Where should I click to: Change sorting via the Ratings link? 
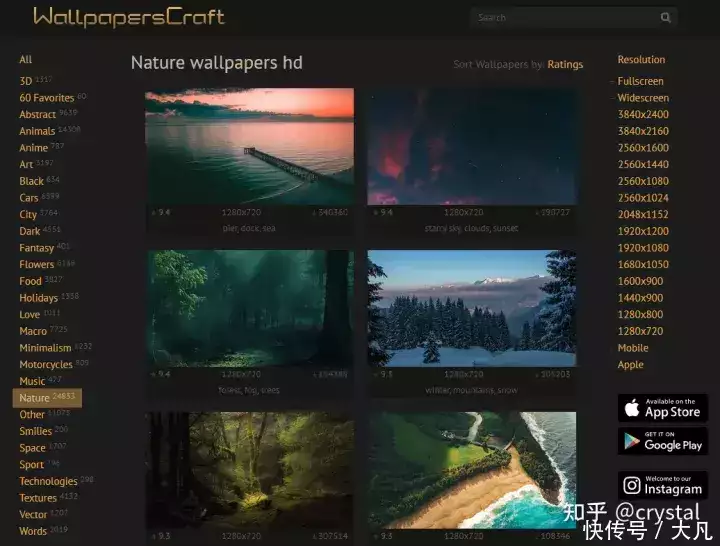[565, 64]
